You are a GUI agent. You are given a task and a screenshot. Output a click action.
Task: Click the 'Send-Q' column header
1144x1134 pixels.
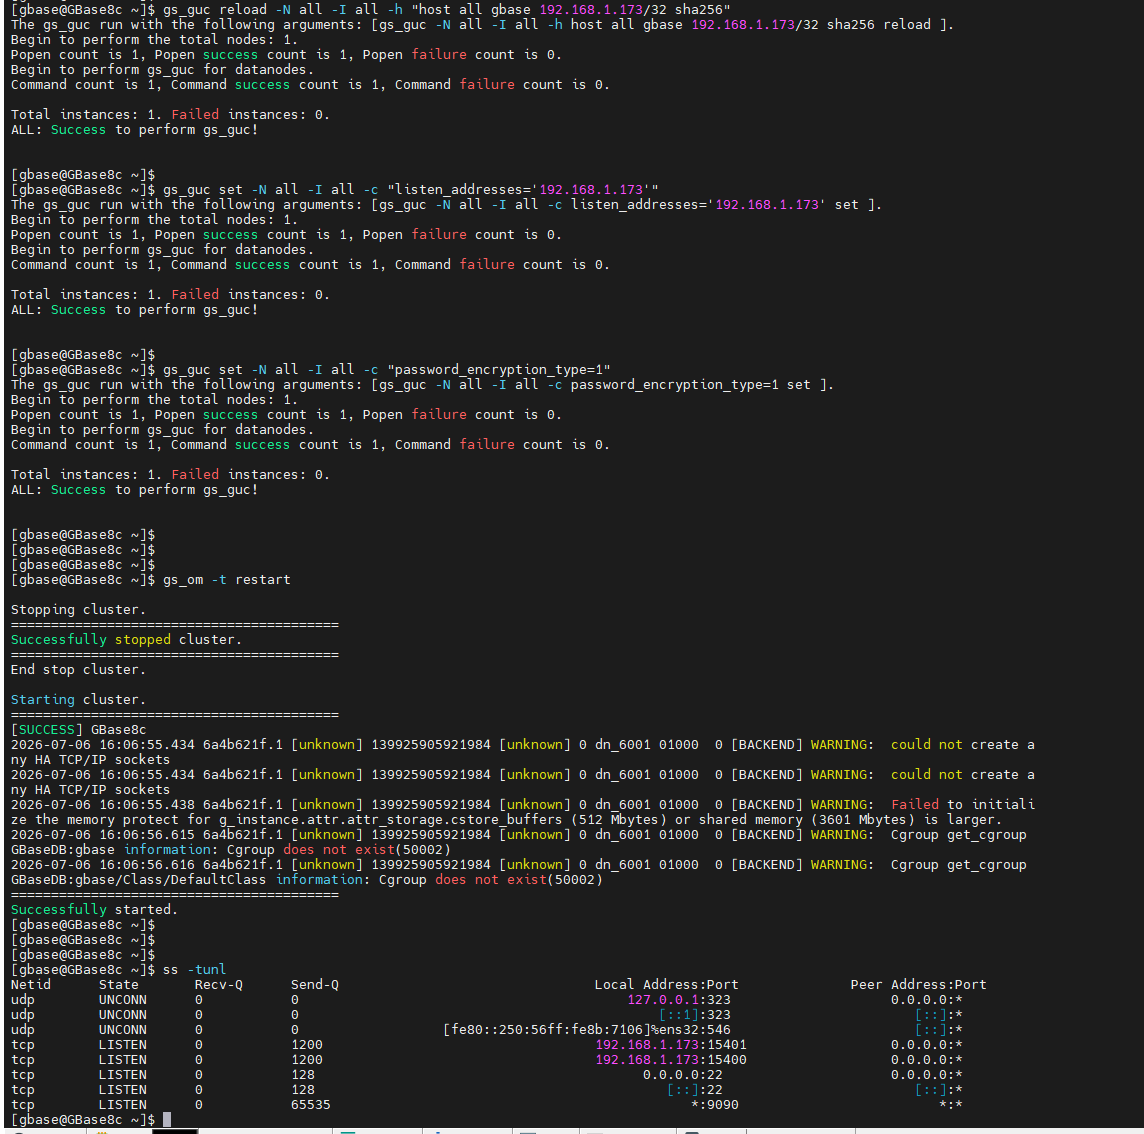[x=314, y=985]
